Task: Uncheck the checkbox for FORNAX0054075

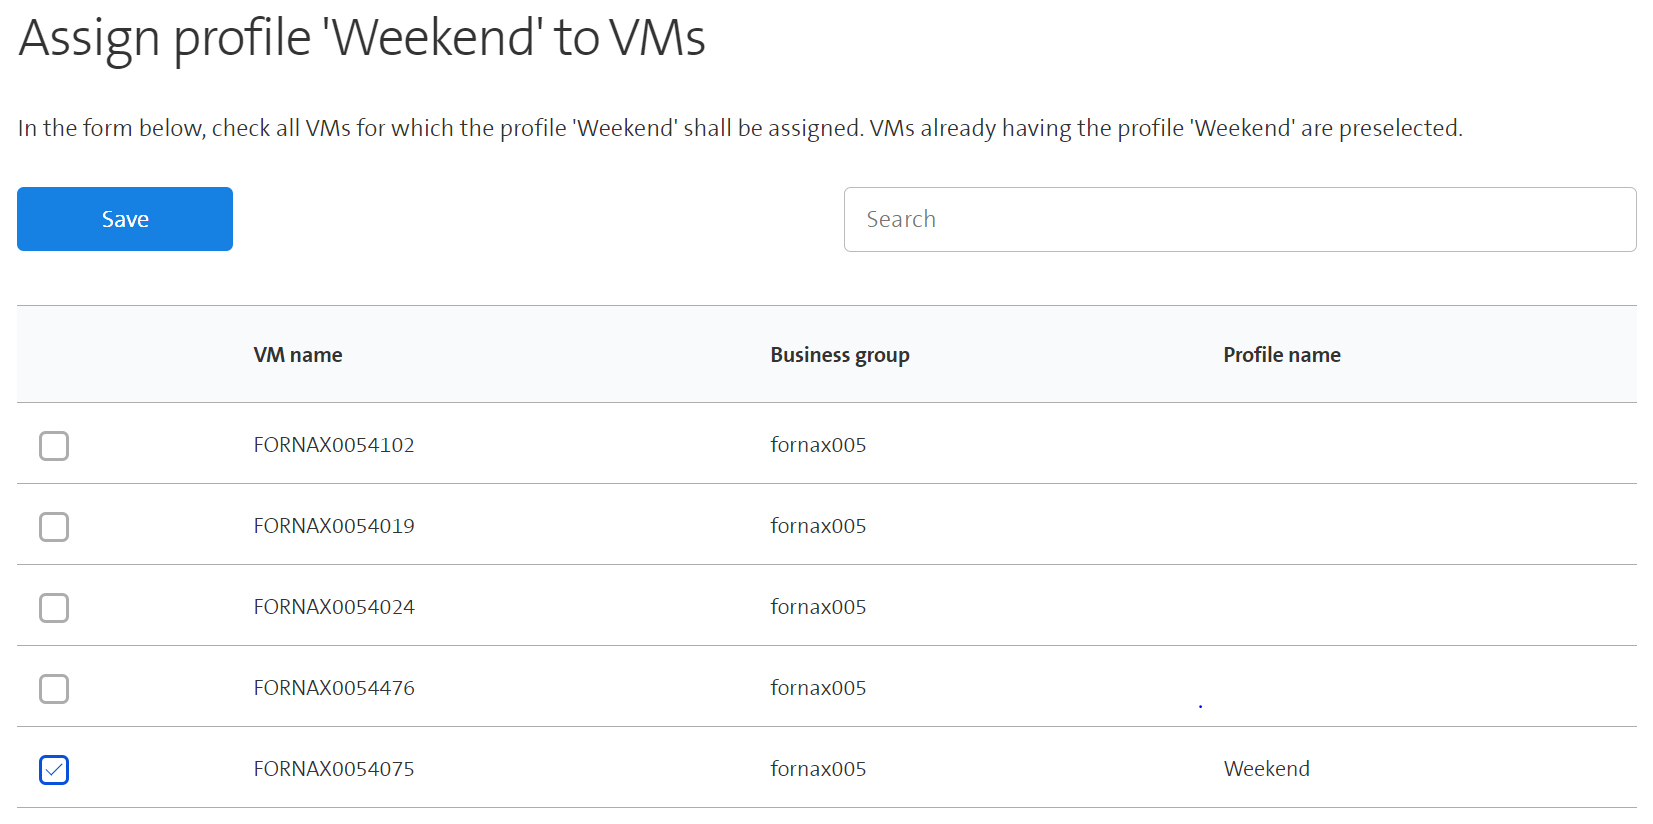Action: tap(54, 770)
